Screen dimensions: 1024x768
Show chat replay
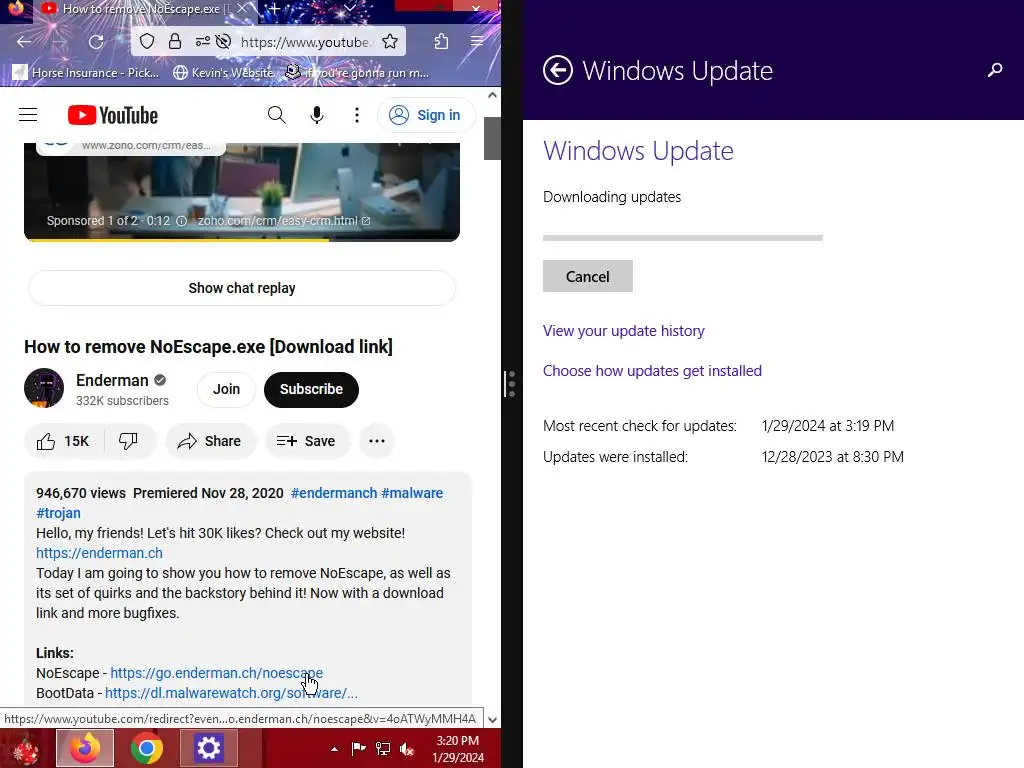[242, 288]
